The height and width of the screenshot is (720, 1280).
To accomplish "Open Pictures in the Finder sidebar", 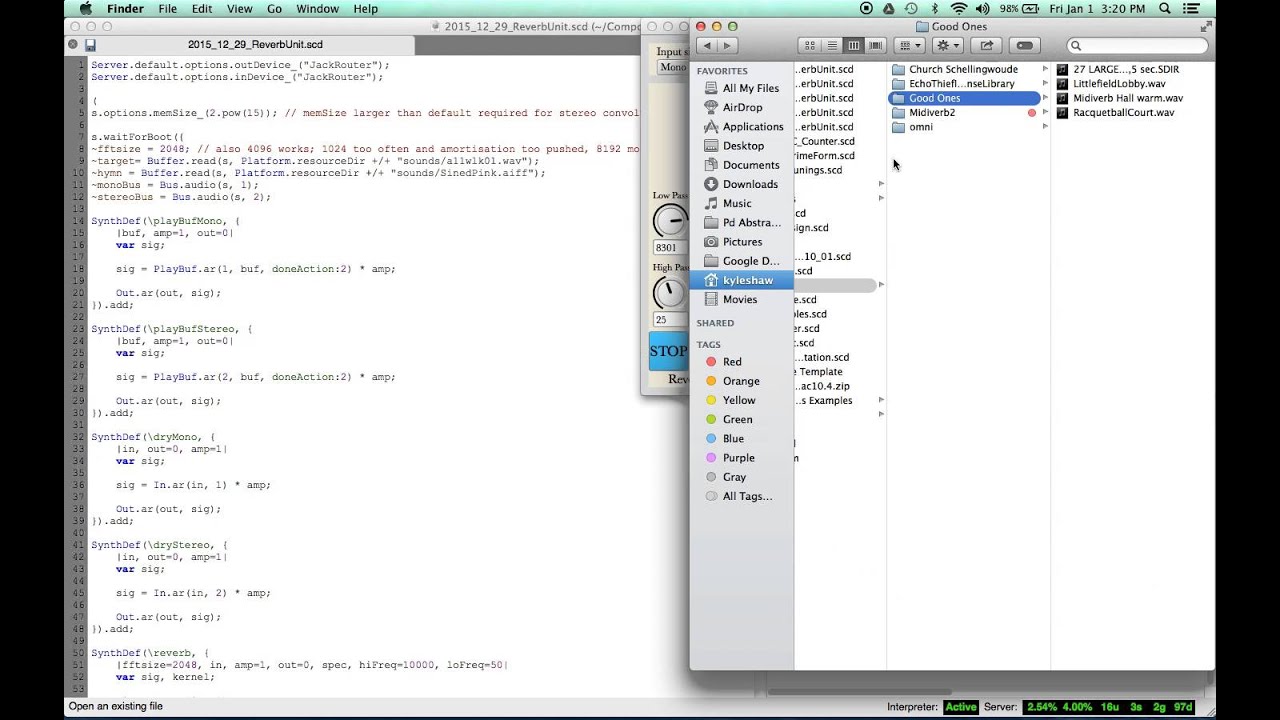I will click(741, 242).
